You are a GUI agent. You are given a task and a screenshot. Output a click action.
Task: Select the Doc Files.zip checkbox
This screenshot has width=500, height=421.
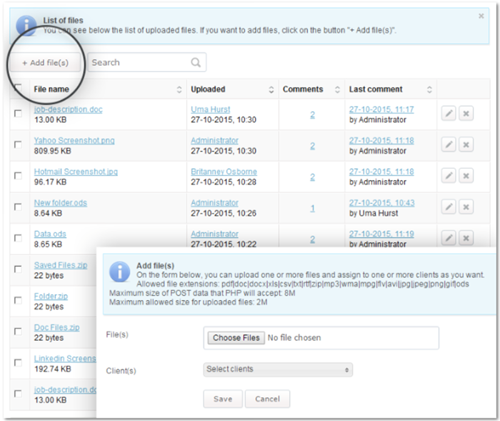click(x=18, y=331)
